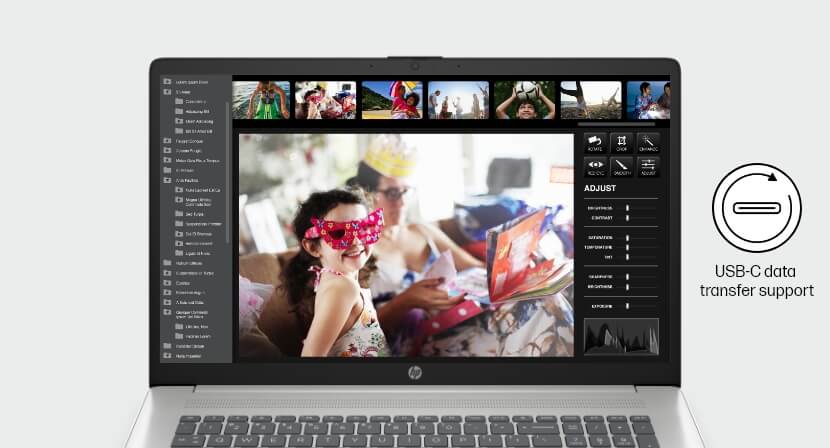Select the Rotate tool icon
This screenshot has width=830, height=448.
click(x=595, y=142)
